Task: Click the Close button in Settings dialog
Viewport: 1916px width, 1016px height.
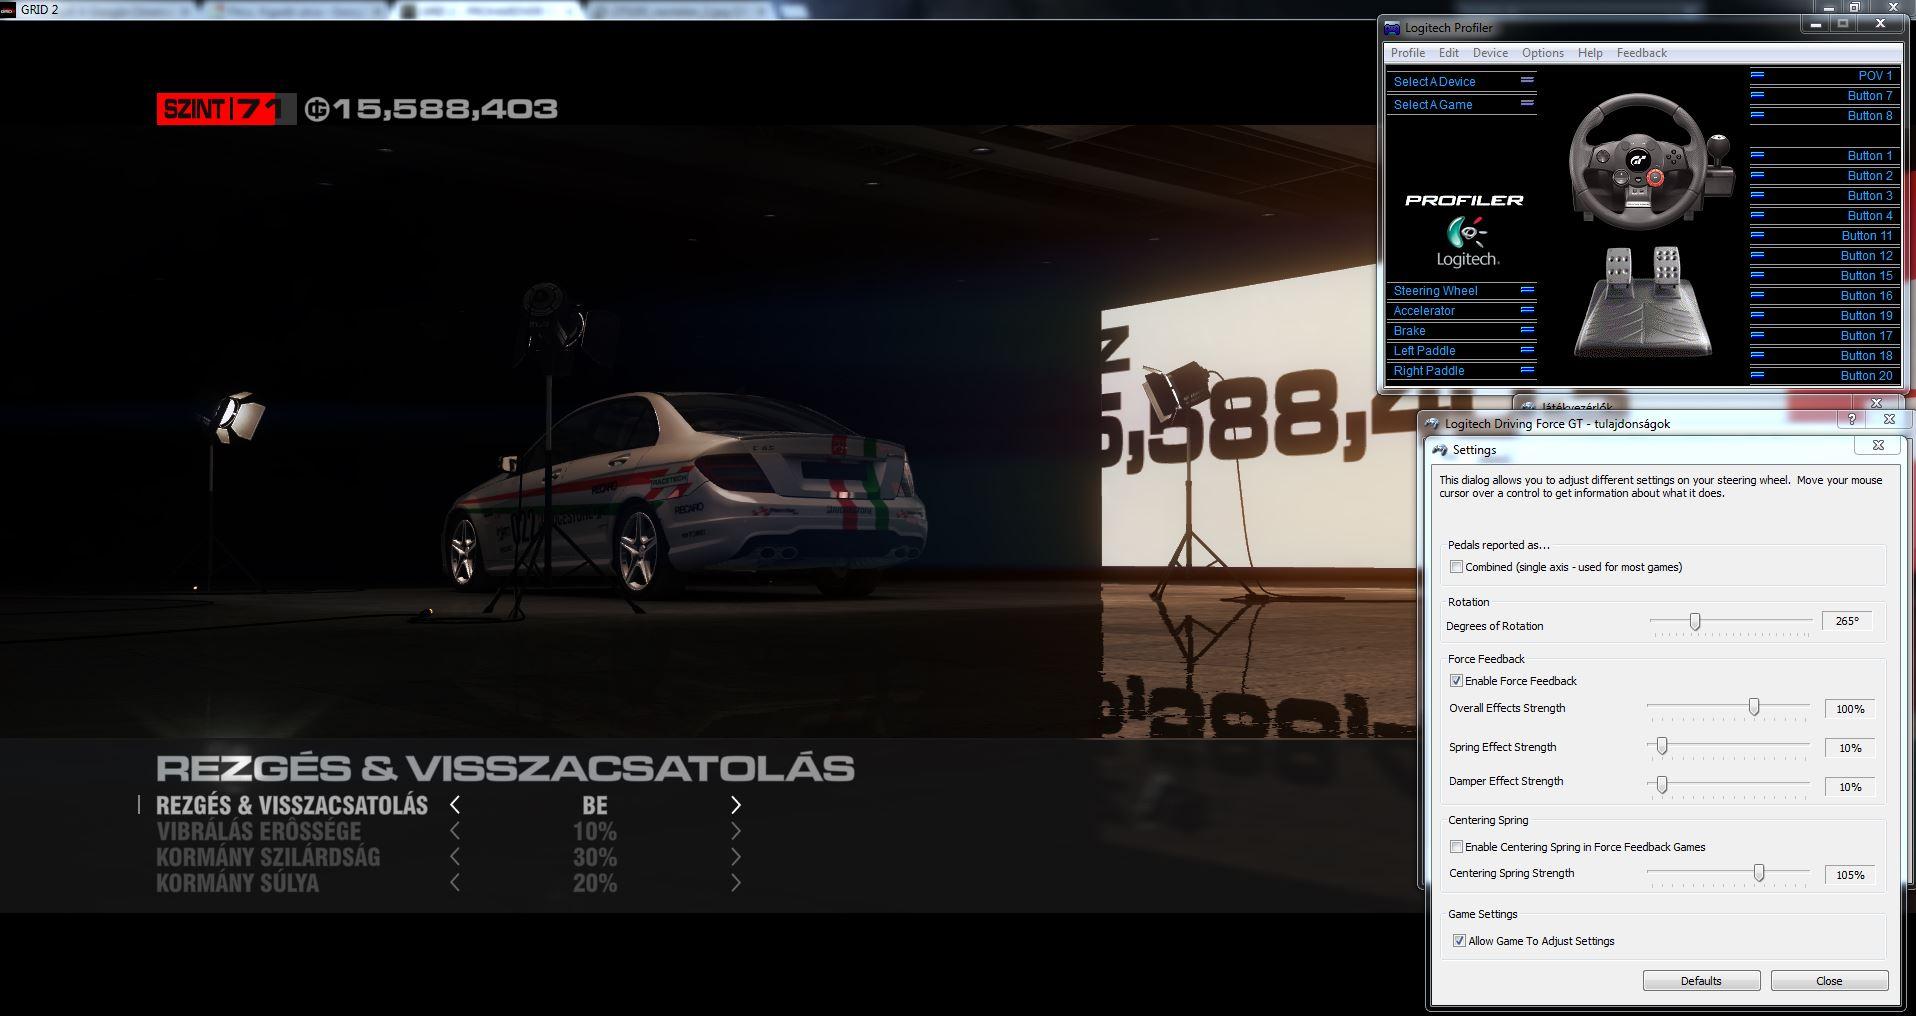Action: point(1829,981)
